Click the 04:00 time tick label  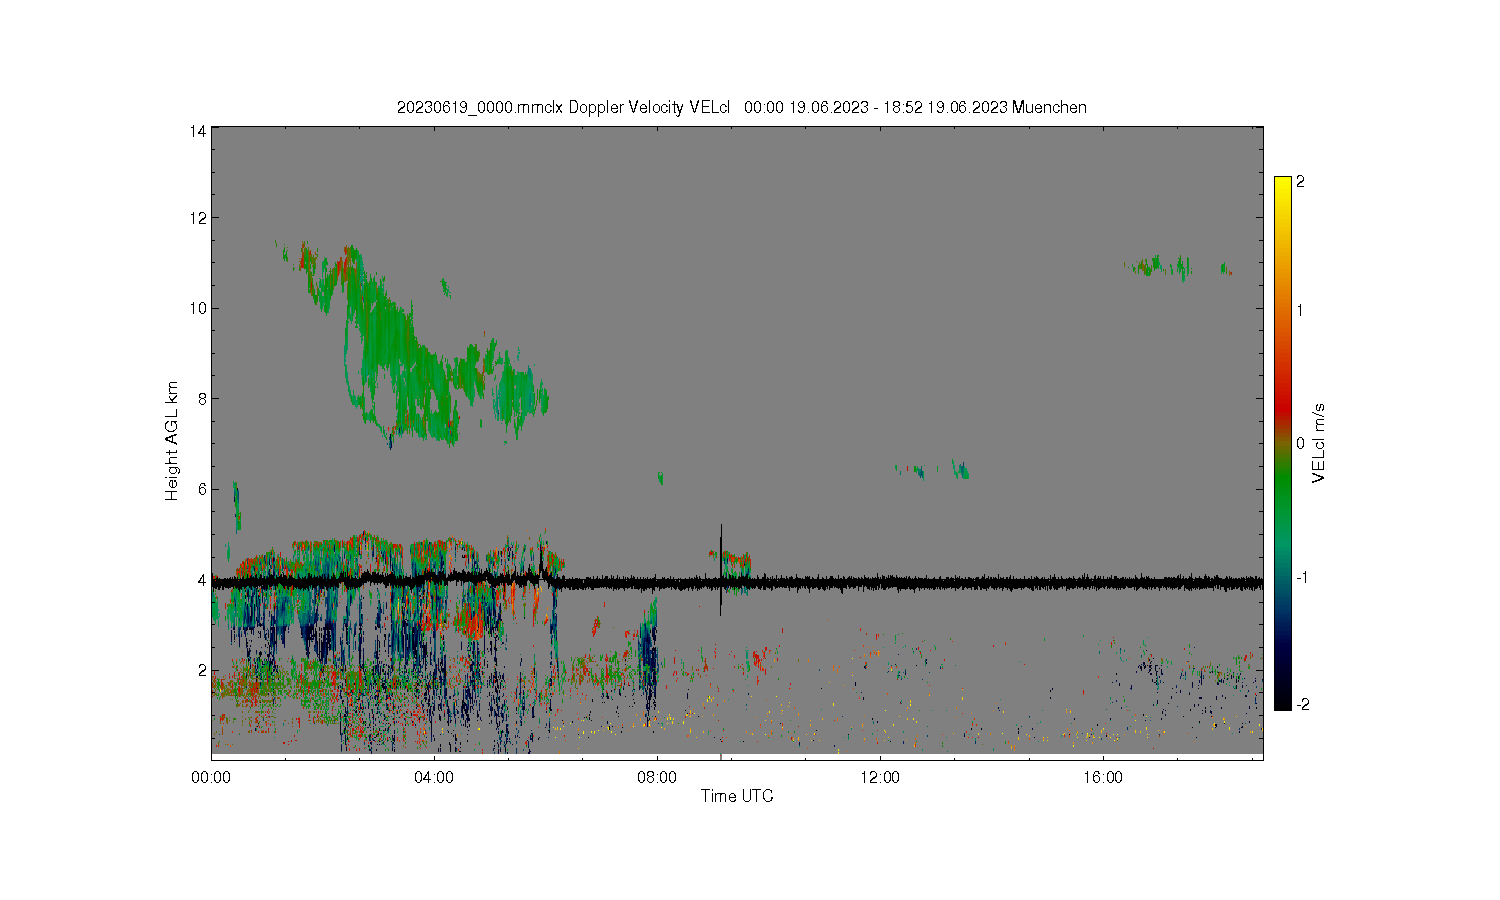(x=434, y=777)
